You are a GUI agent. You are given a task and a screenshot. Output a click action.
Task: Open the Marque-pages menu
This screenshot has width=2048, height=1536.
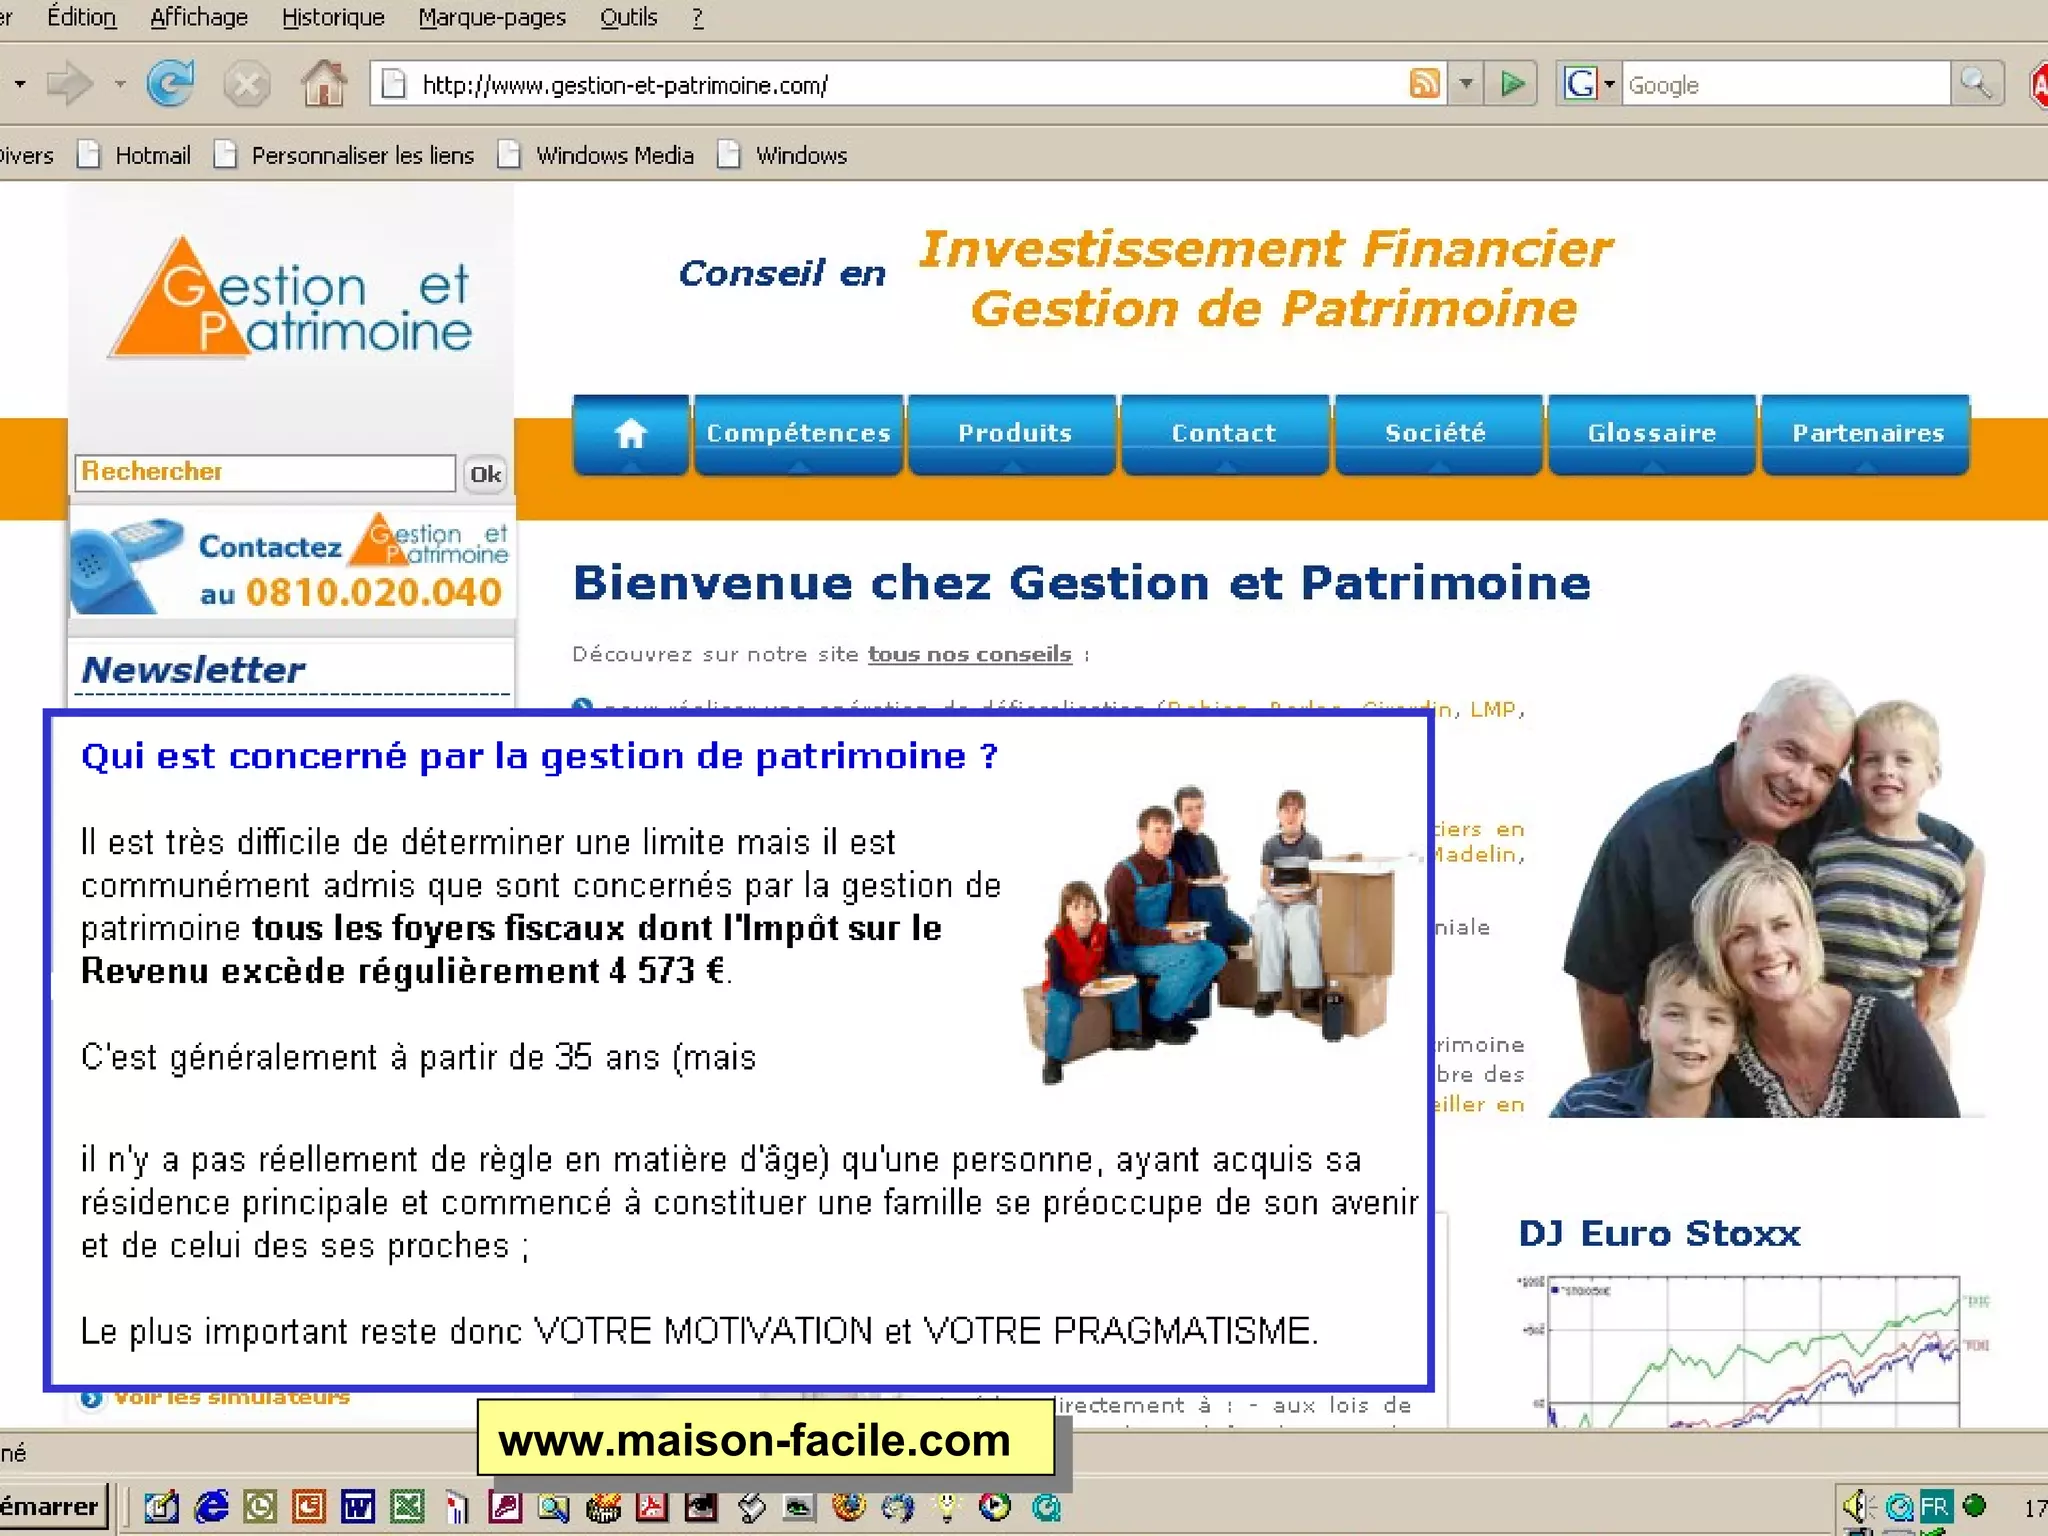492,17
